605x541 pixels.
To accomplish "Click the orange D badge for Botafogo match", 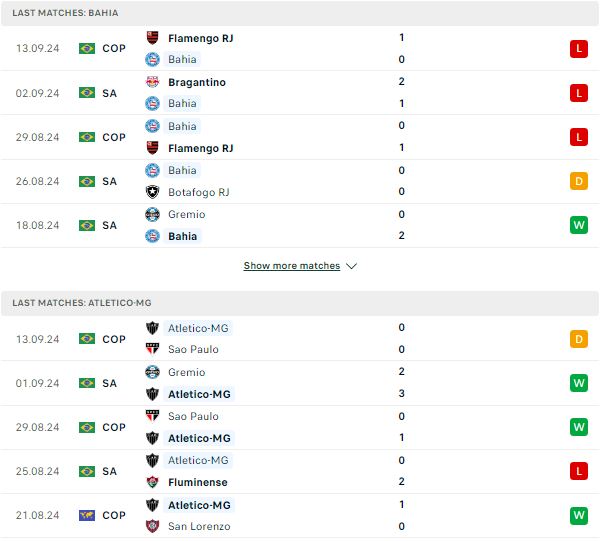I will pyautogui.click(x=579, y=181).
